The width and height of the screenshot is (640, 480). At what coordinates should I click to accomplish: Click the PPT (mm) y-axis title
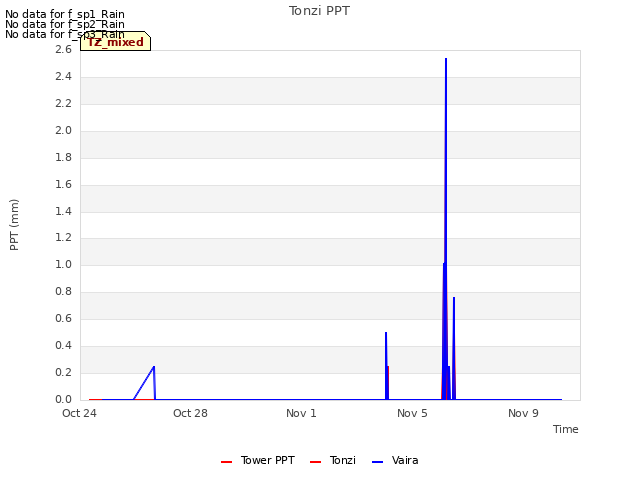click(x=14, y=225)
